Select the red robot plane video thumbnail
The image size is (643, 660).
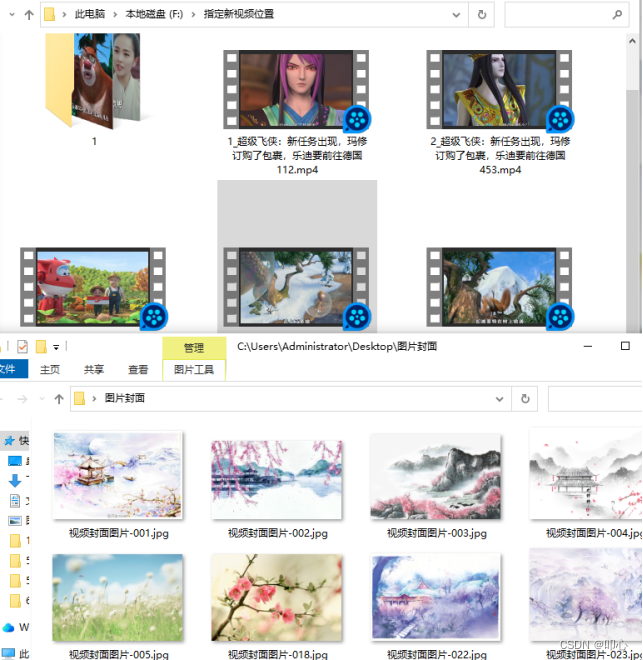click(93, 287)
